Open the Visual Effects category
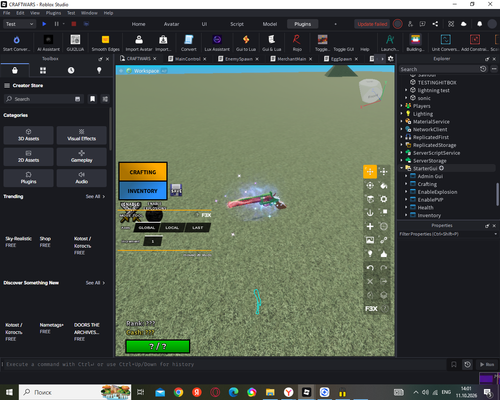Viewport: 500px width, 400px height. point(81,135)
